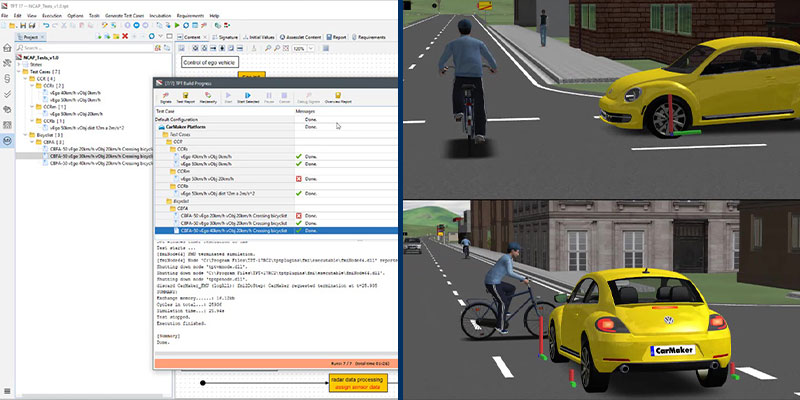Open the Help menu
The height and width of the screenshot is (400, 800).
coord(214,16)
